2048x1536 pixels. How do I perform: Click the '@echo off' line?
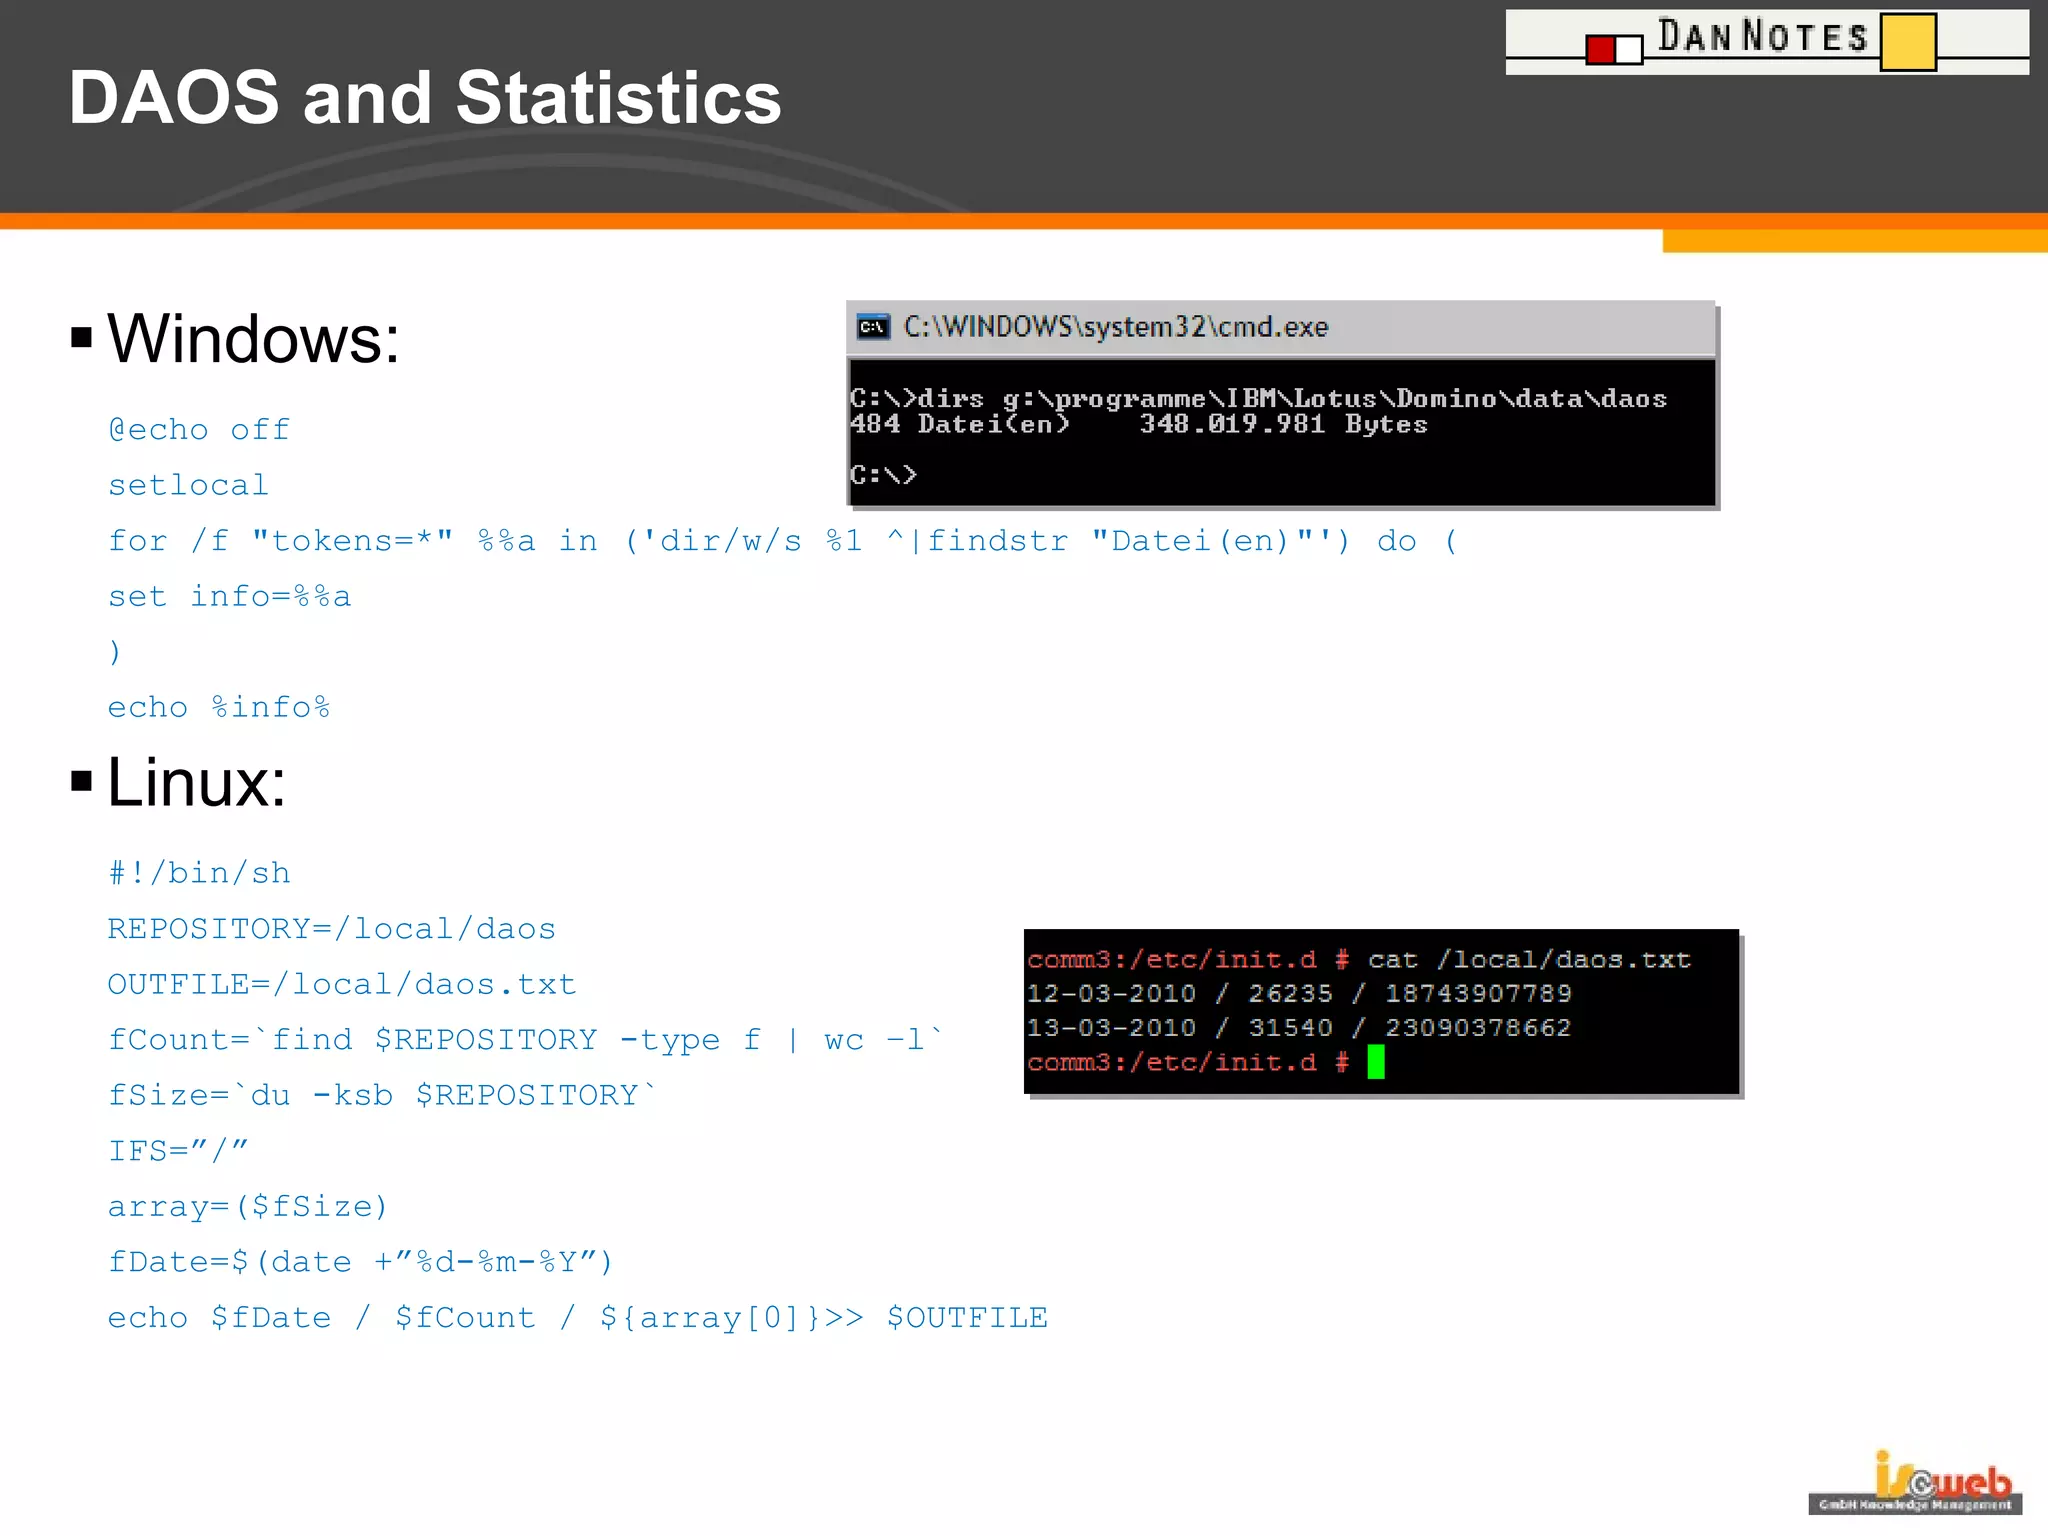[x=199, y=430]
